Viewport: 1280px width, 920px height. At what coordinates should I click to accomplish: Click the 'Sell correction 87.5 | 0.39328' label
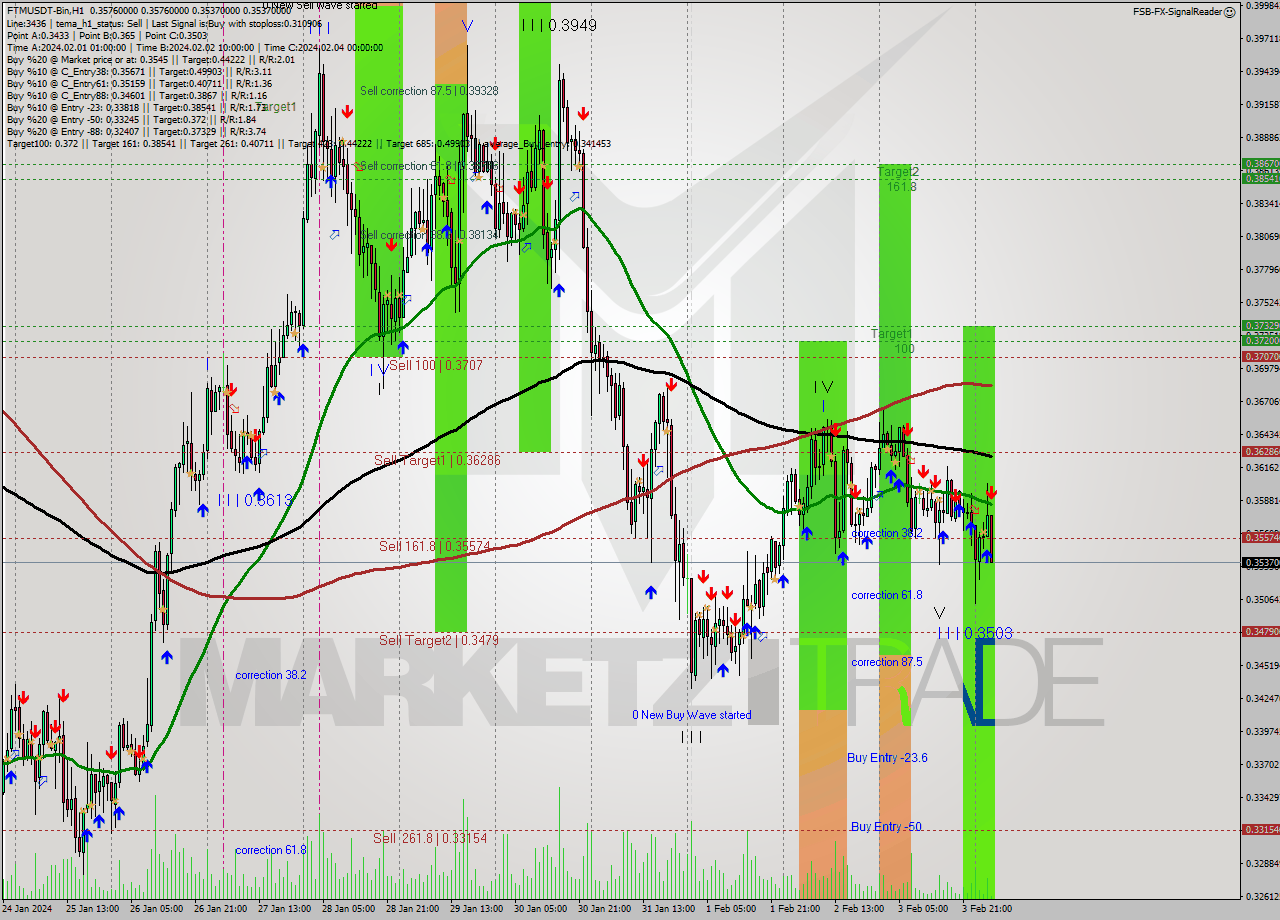click(x=429, y=90)
